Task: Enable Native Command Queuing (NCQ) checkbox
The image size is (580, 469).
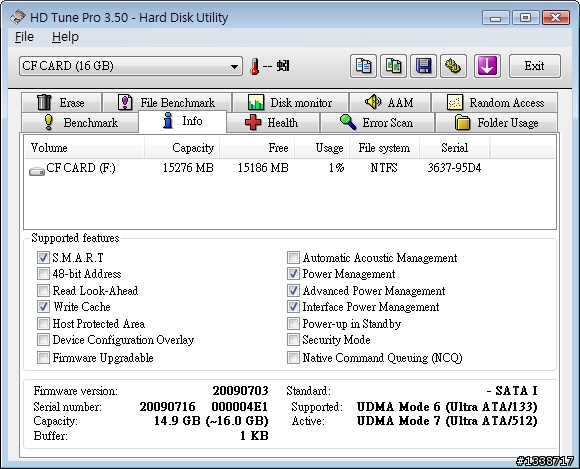Action: point(293,358)
